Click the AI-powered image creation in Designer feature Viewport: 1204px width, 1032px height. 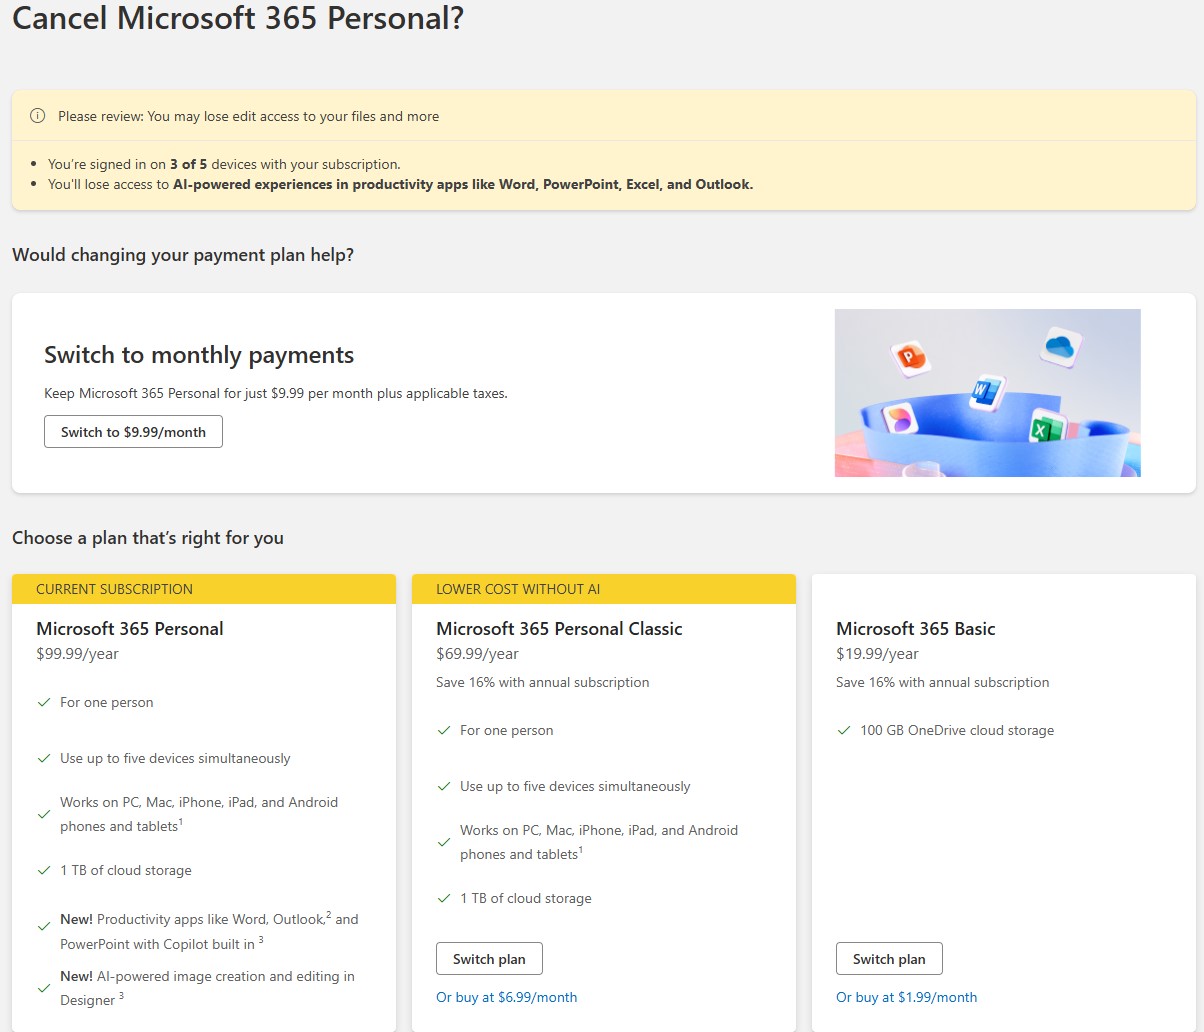(207, 988)
